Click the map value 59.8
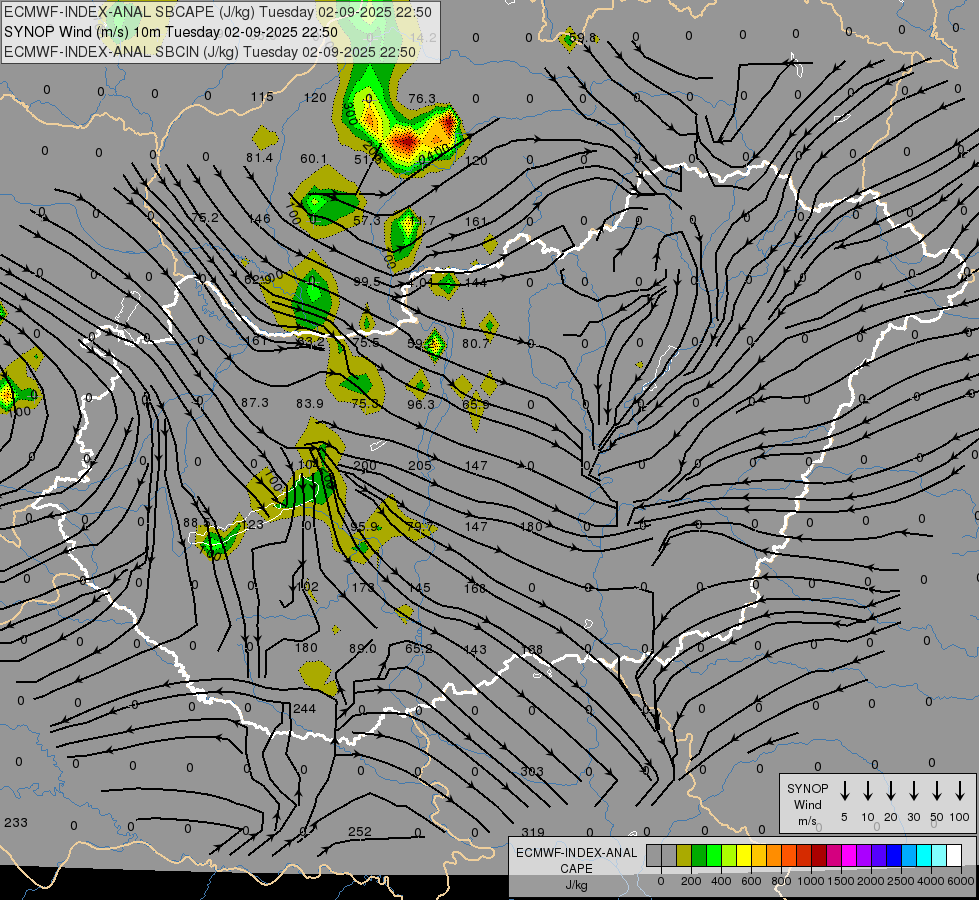The image size is (979, 900). tap(583, 38)
